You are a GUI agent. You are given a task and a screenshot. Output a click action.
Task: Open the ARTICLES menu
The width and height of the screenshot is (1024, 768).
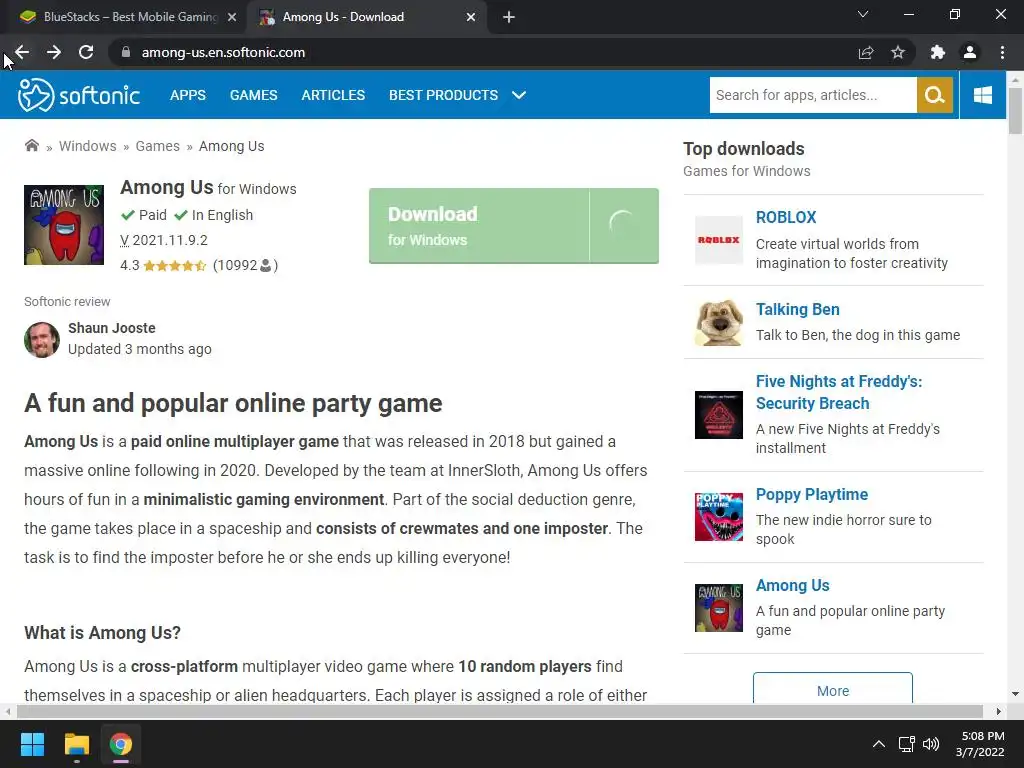tap(333, 95)
